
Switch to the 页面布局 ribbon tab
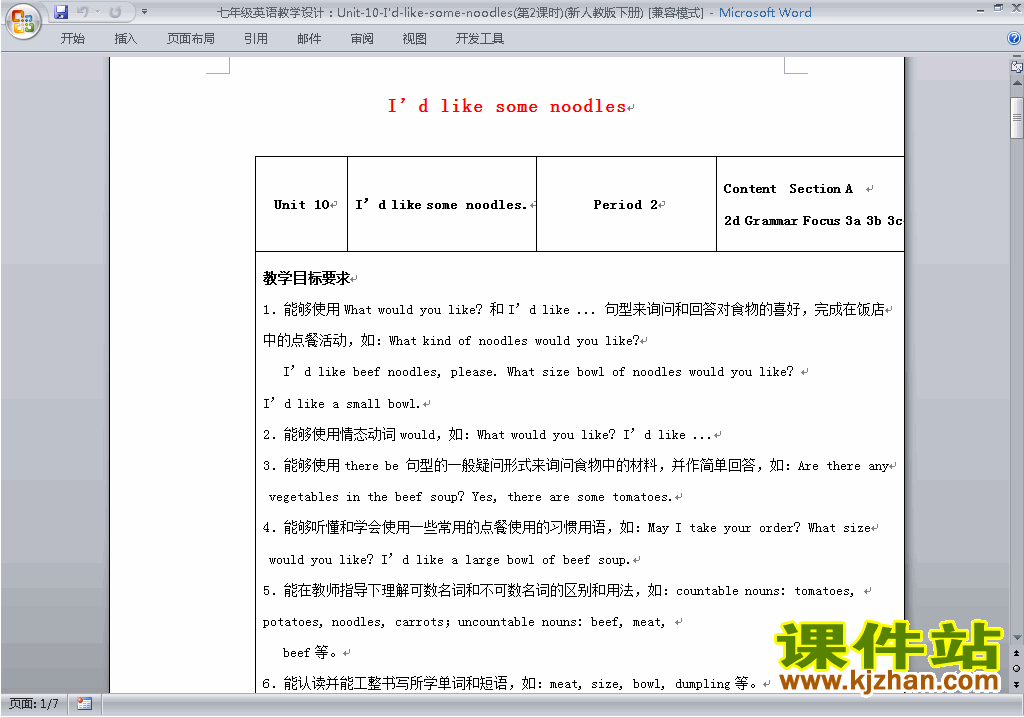191,39
